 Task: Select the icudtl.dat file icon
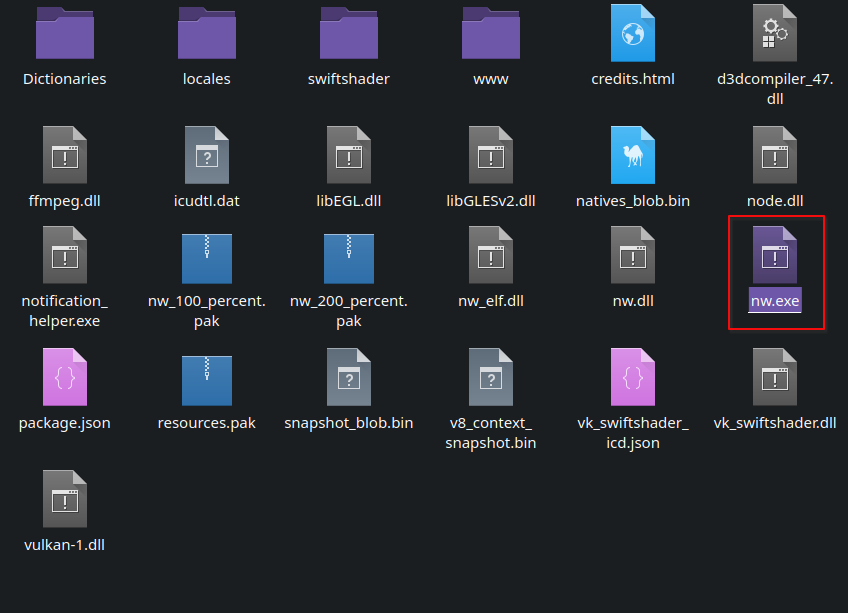pos(207,155)
